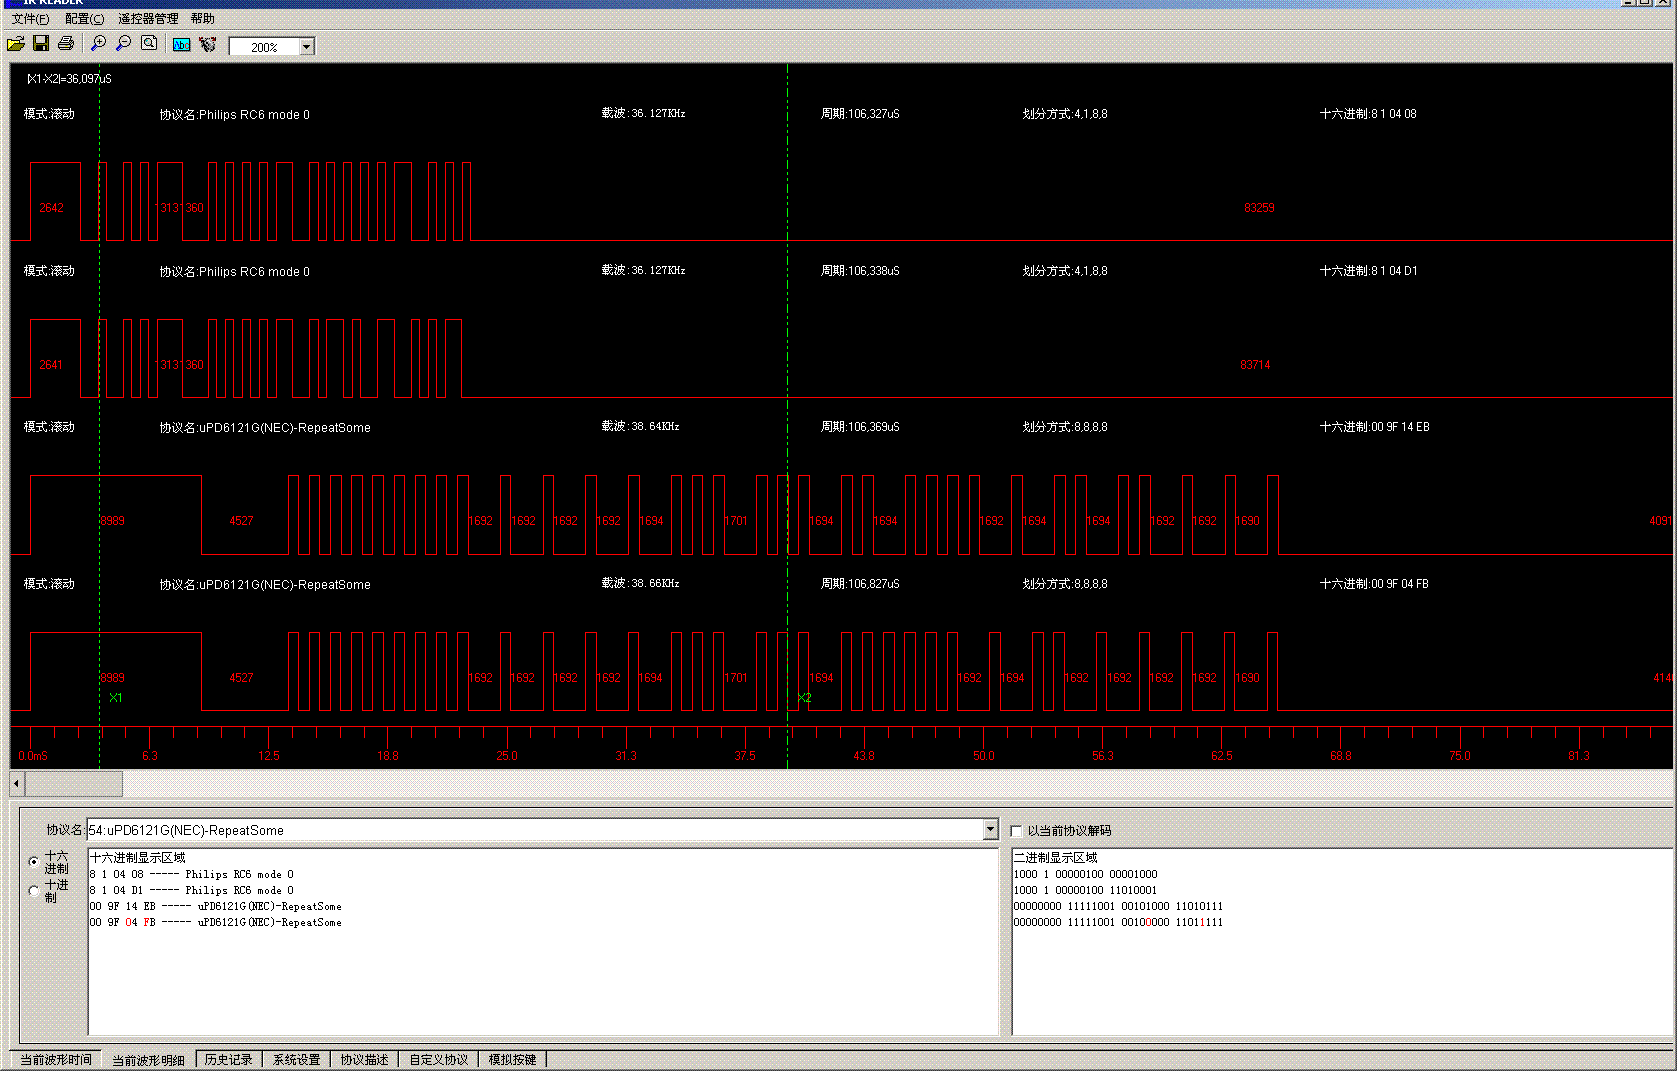1677x1071 pixels.
Task: Open the 文件(F) menu
Action: point(30,19)
